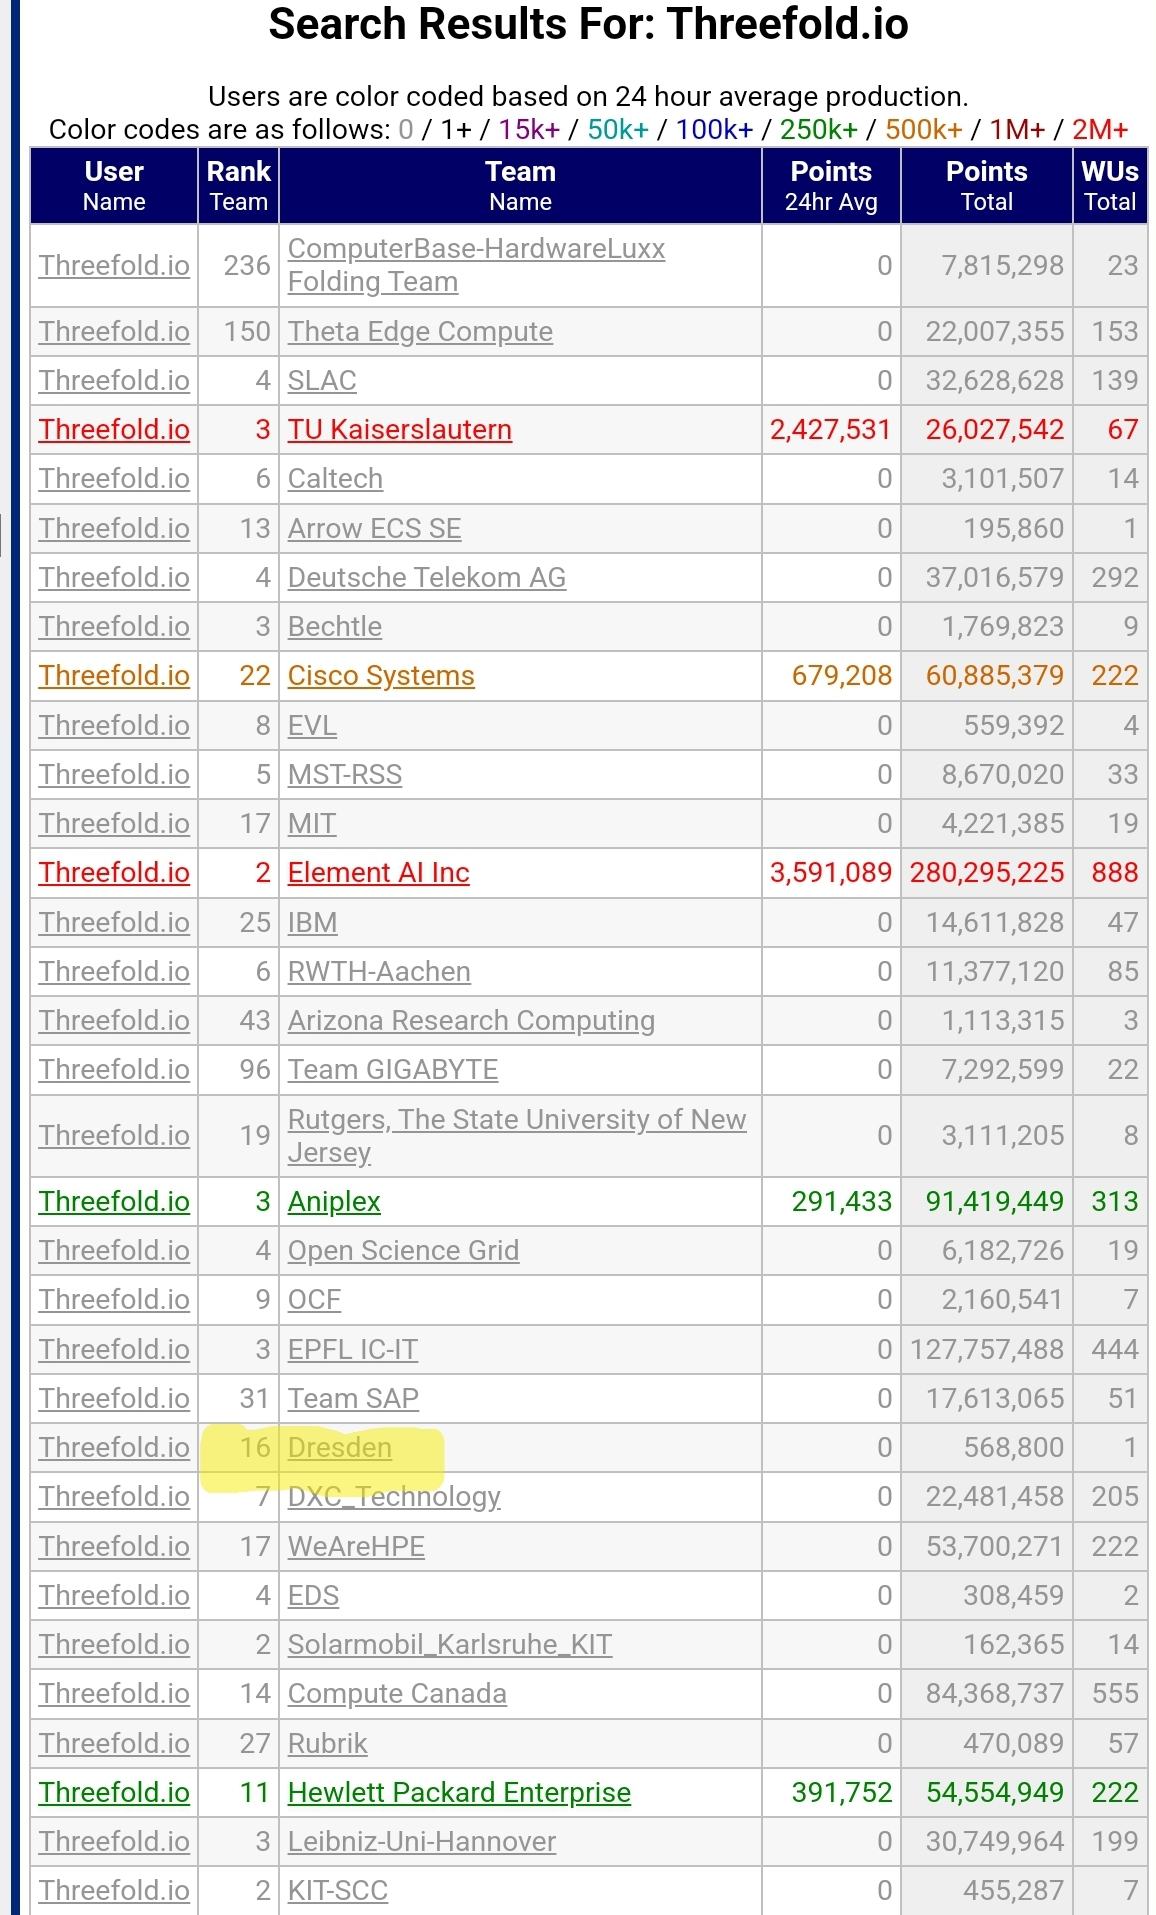
Task: Open the Rubrik team link
Action: click(328, 1743)
